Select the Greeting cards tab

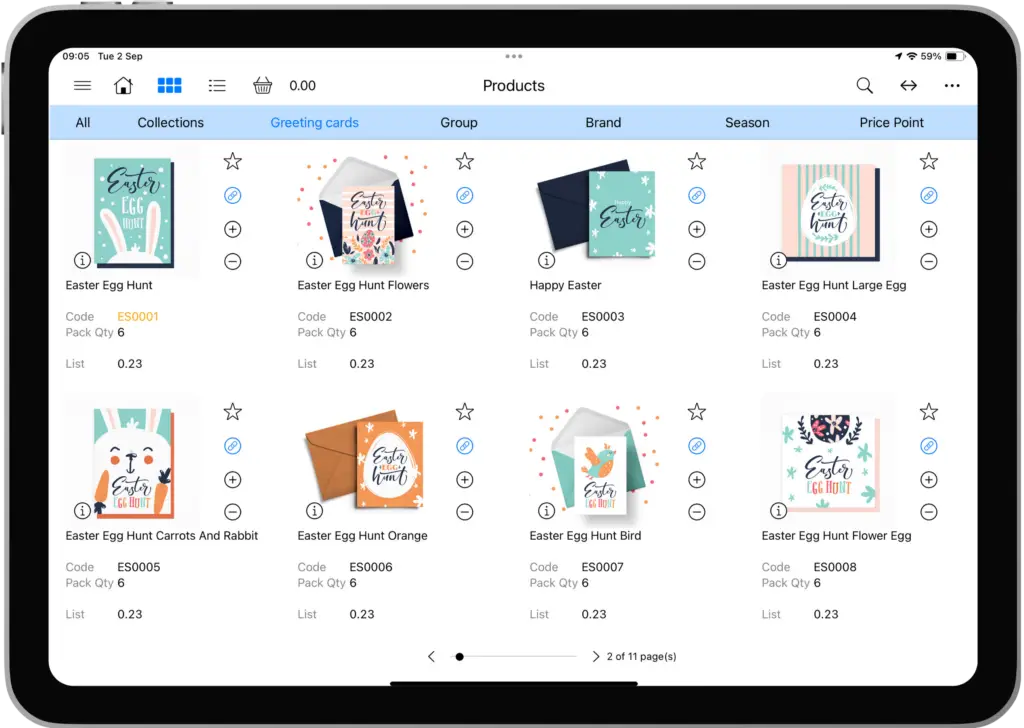(x=314, y=123)
